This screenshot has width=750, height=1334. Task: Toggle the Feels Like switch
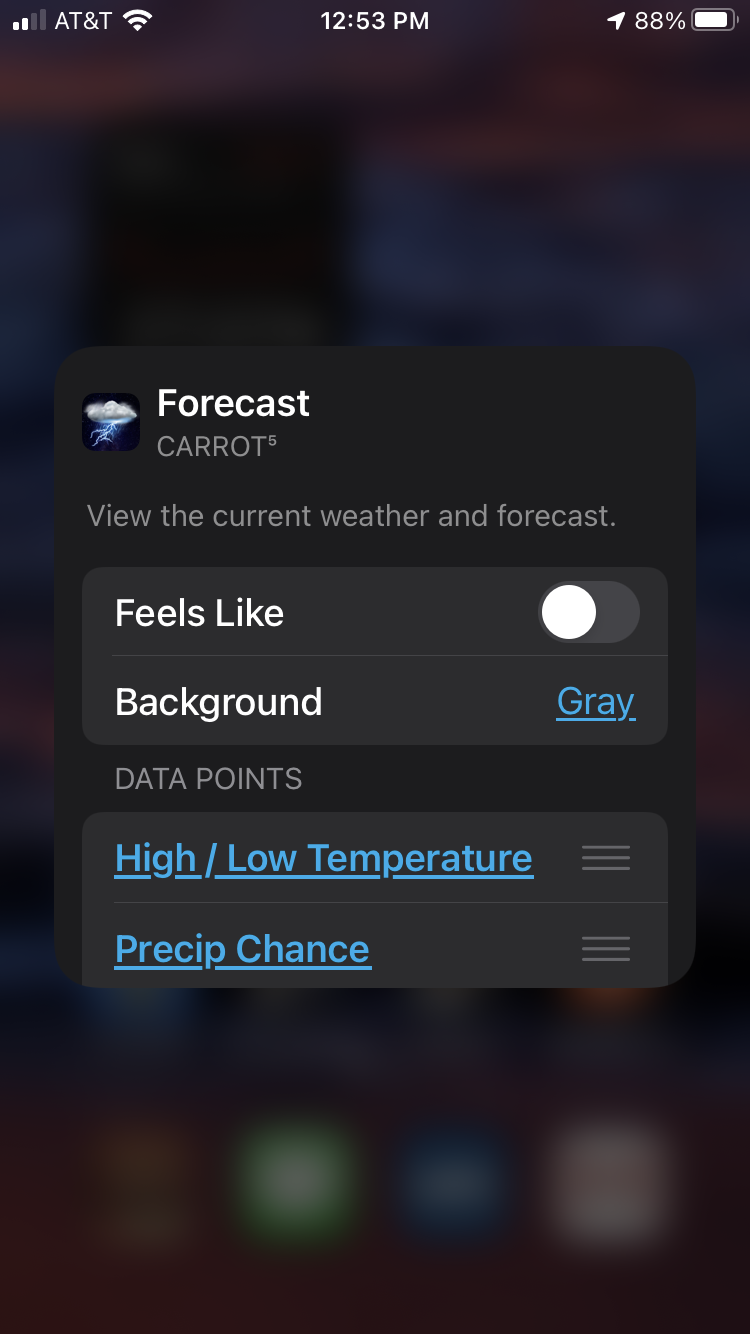point(589,612)
